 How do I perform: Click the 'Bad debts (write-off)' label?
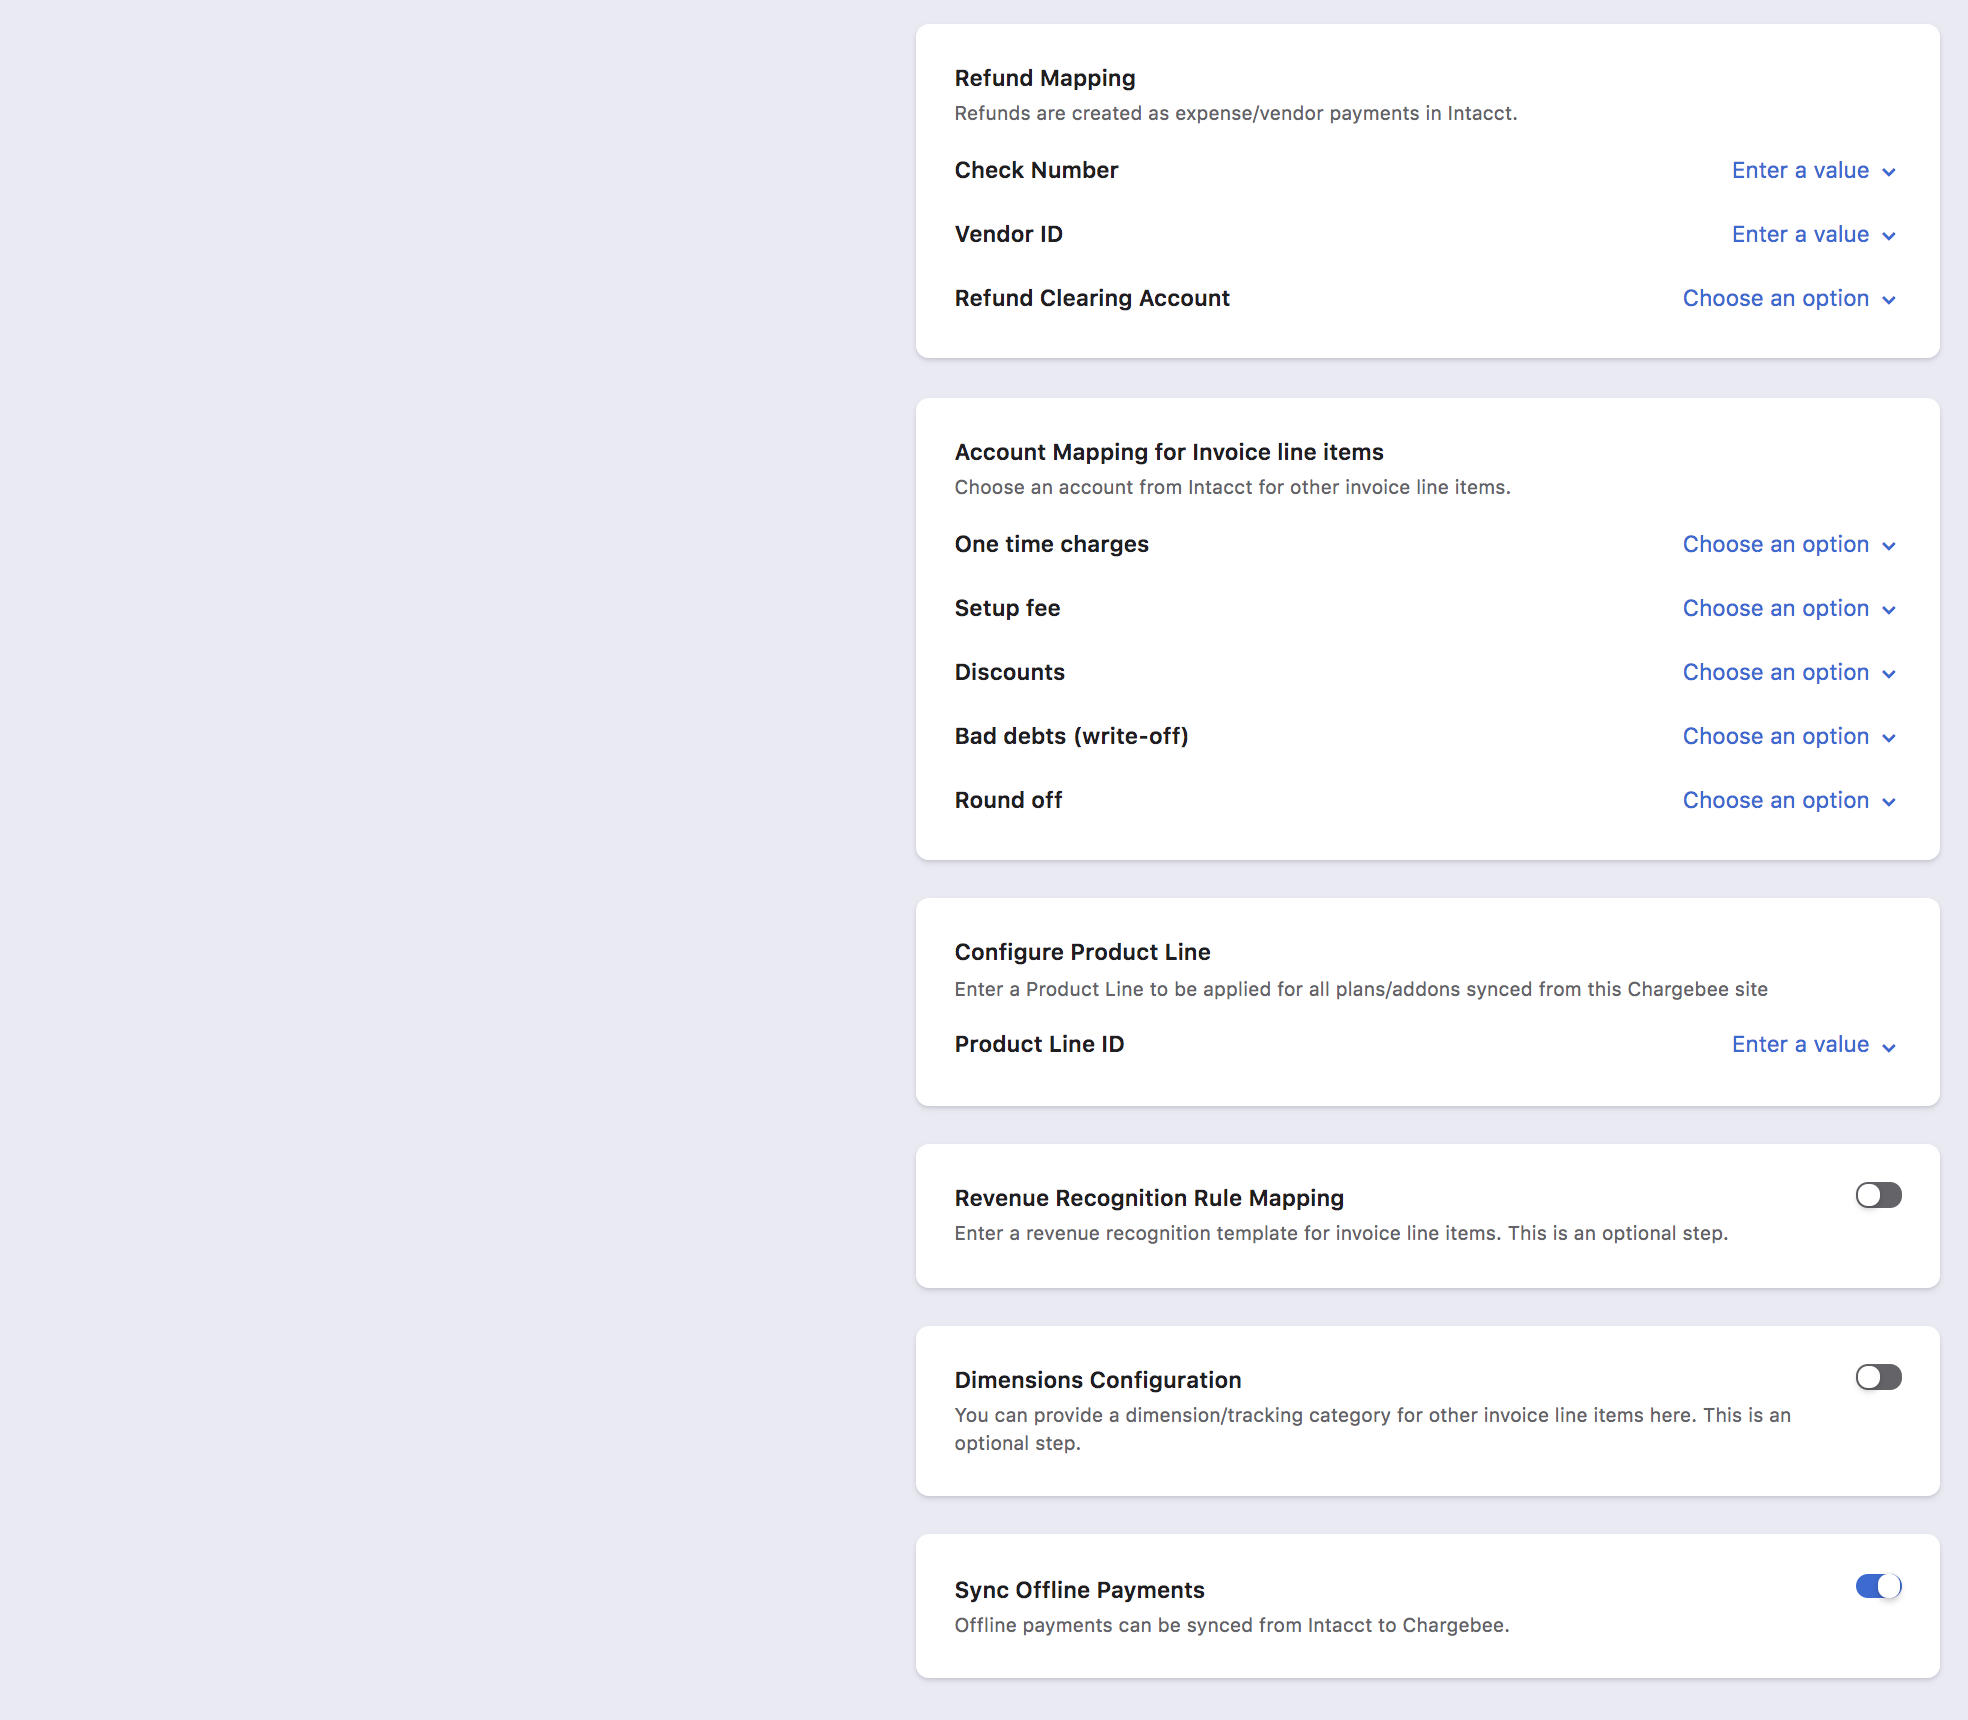[1071, 736]
